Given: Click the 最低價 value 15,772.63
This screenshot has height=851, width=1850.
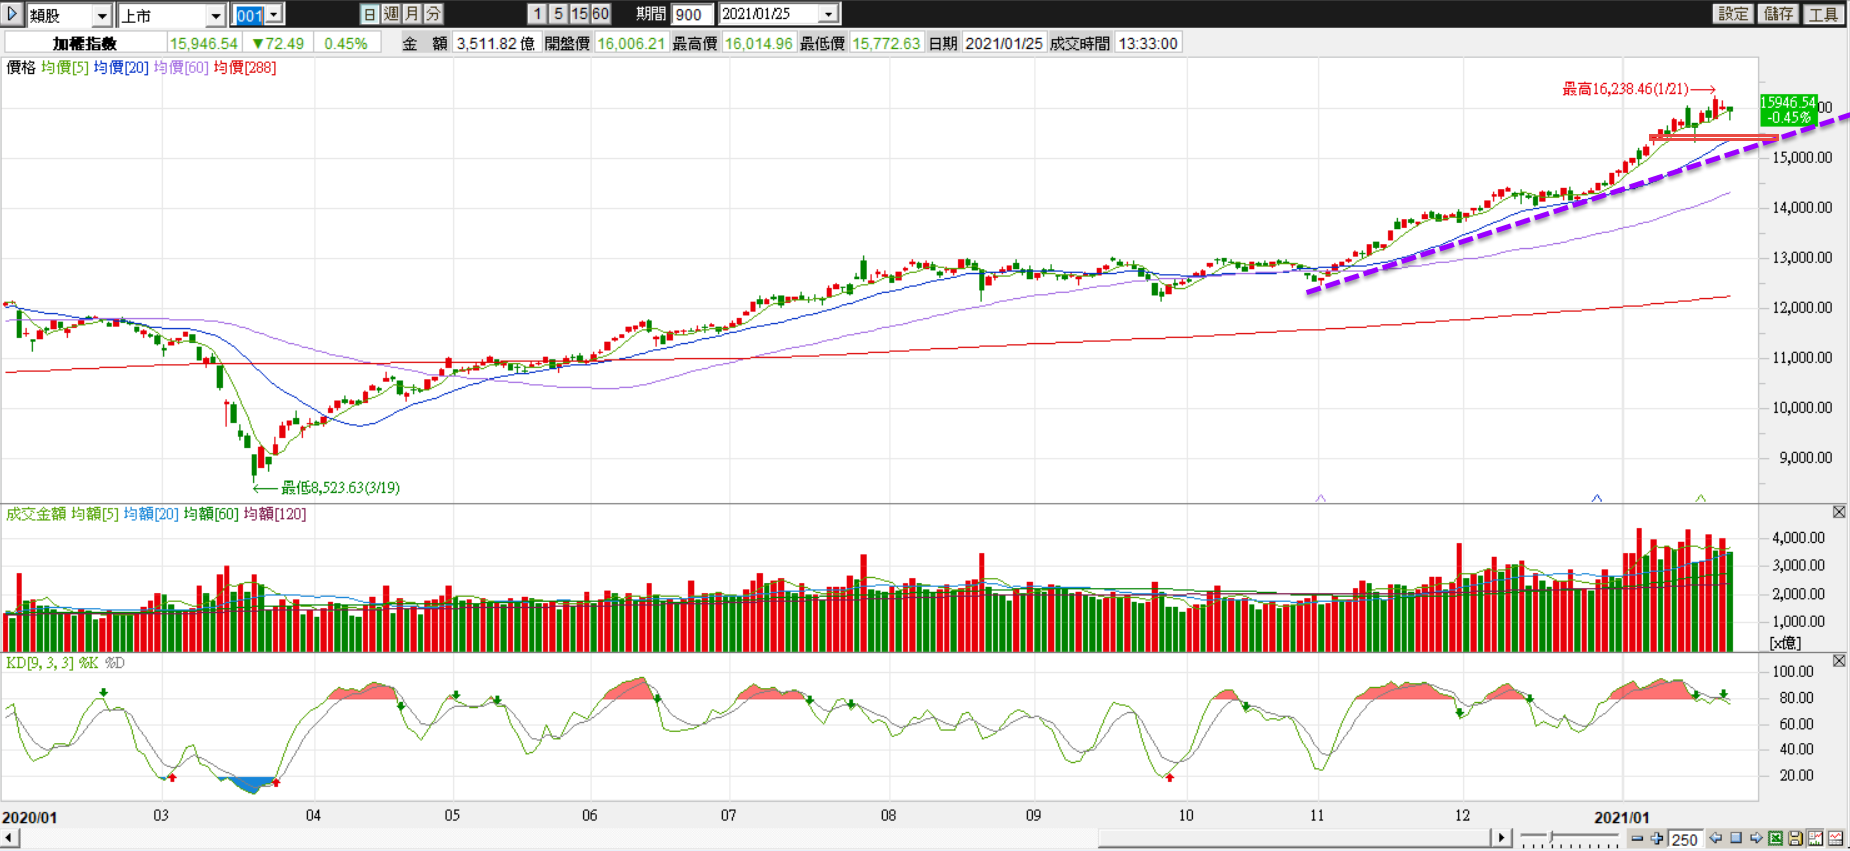Looking at the screenshot, I should pos(886,43).
